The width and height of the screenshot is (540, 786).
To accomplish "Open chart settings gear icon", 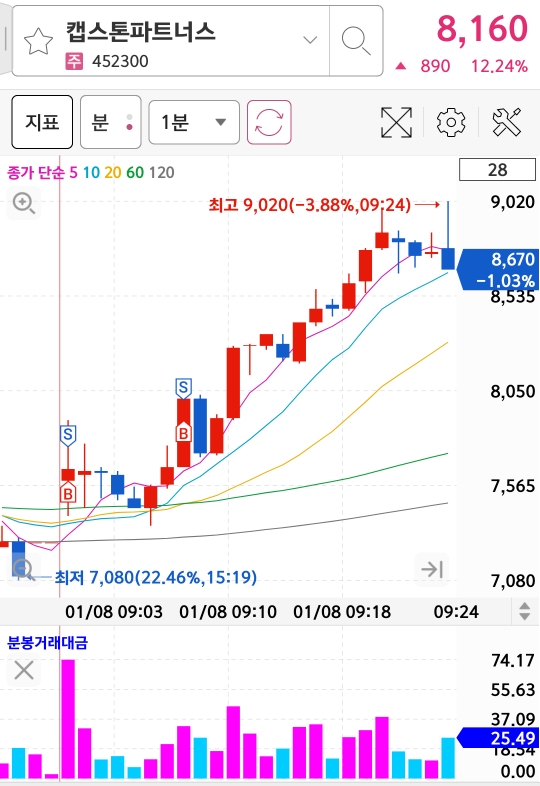I will tap(451, 122).
